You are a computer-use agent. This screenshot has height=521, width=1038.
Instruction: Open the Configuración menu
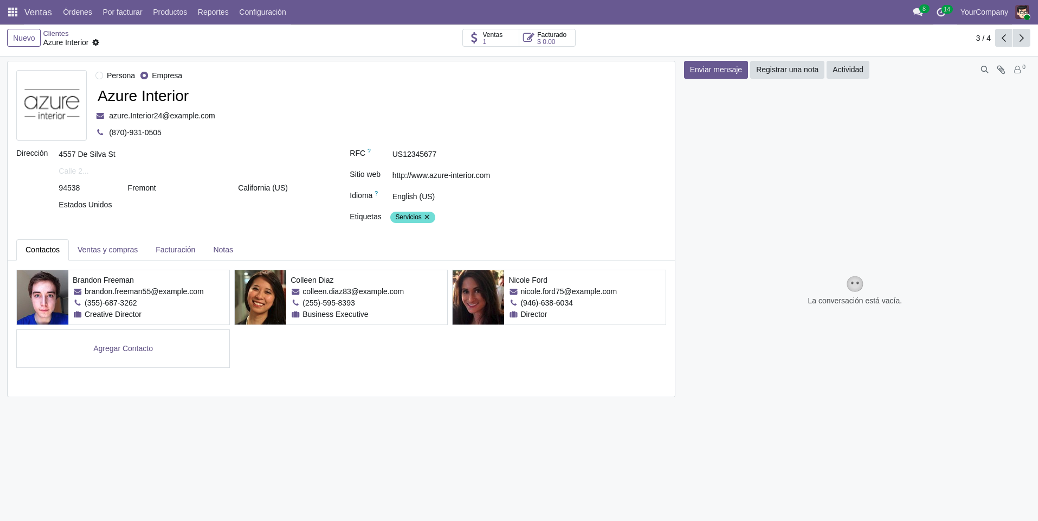click(263, 12)
